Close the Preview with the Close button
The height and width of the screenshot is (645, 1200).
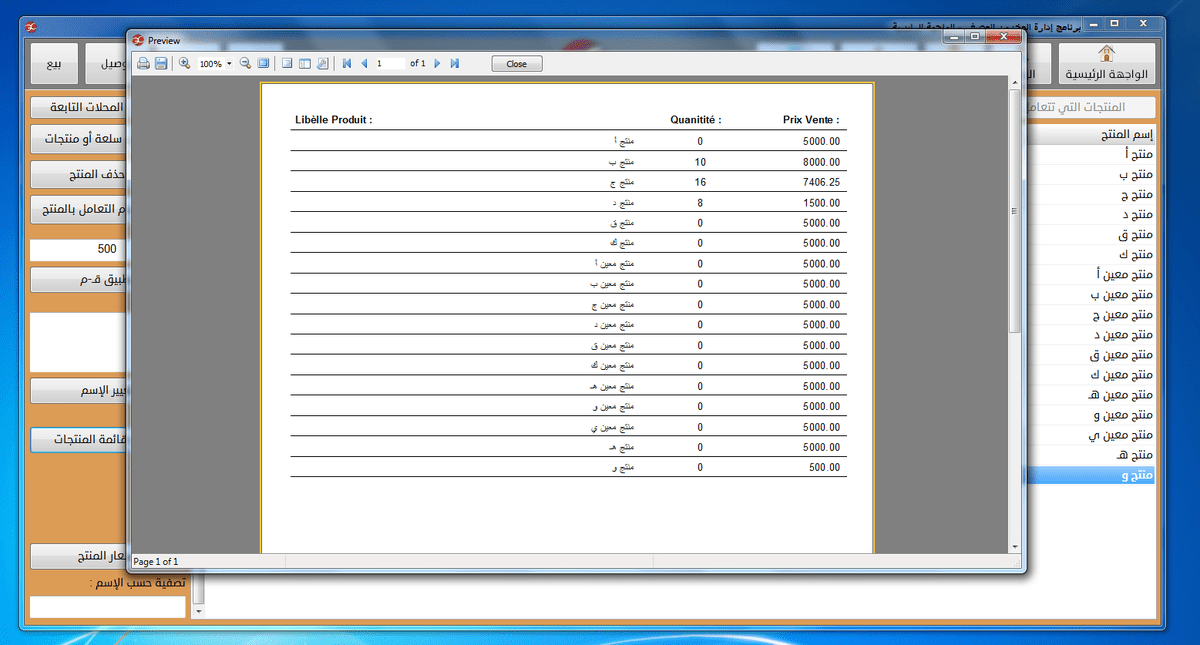point(516,63)
